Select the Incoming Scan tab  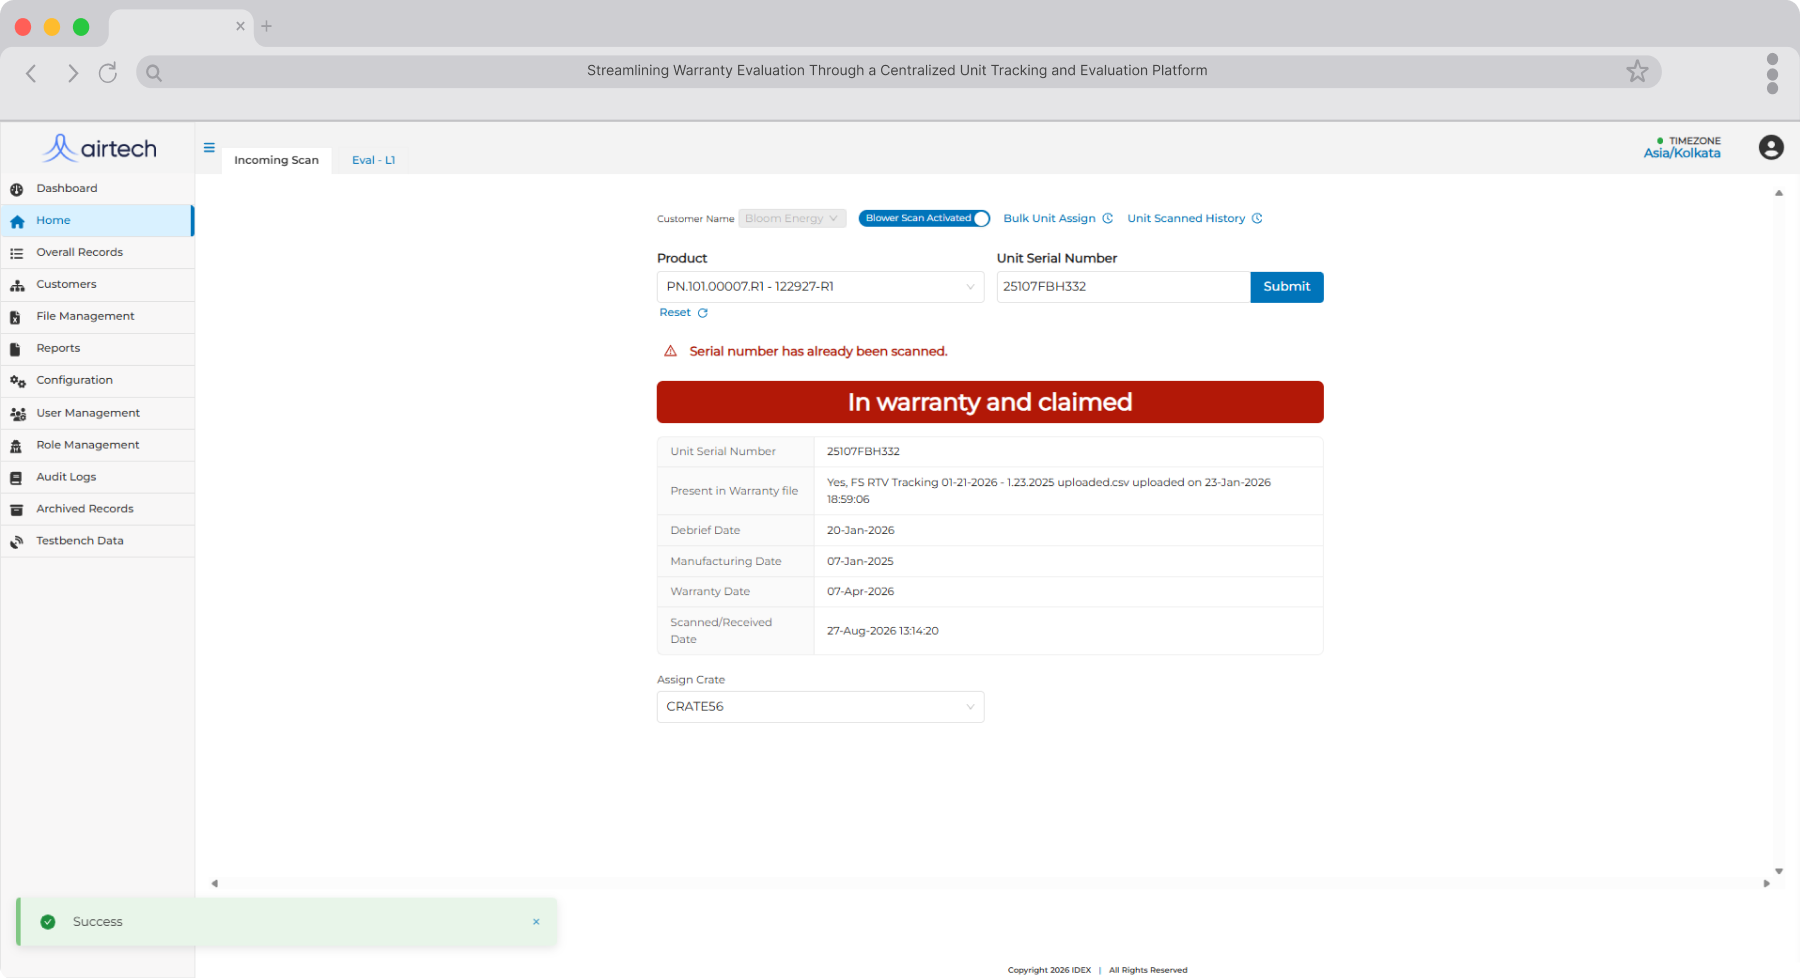tap(276, 160)
